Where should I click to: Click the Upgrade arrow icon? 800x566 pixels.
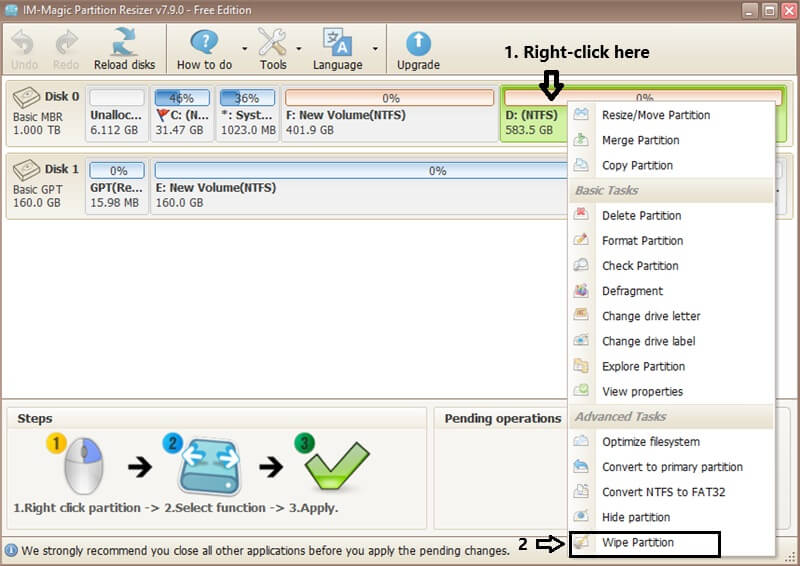[418, 43]
